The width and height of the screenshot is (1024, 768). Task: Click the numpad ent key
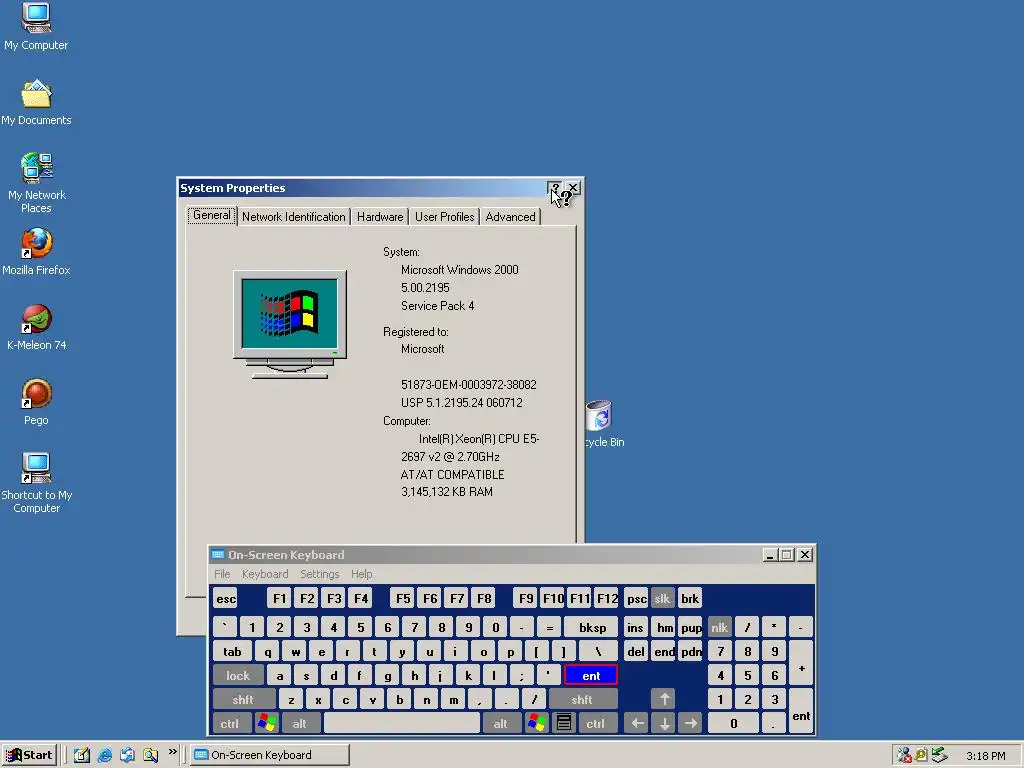coord(801,712)
